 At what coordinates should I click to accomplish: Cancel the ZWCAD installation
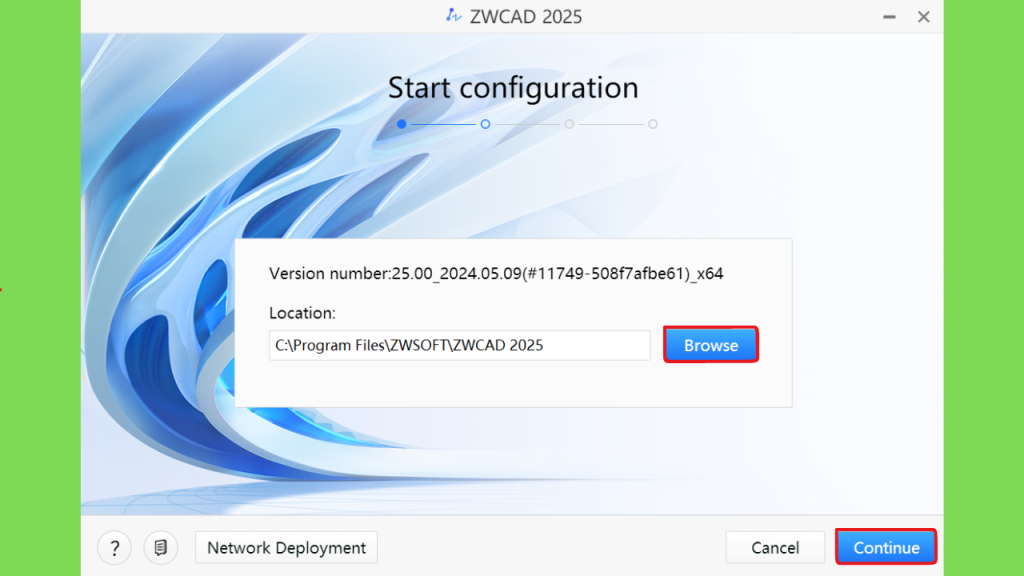pos(775,547)
